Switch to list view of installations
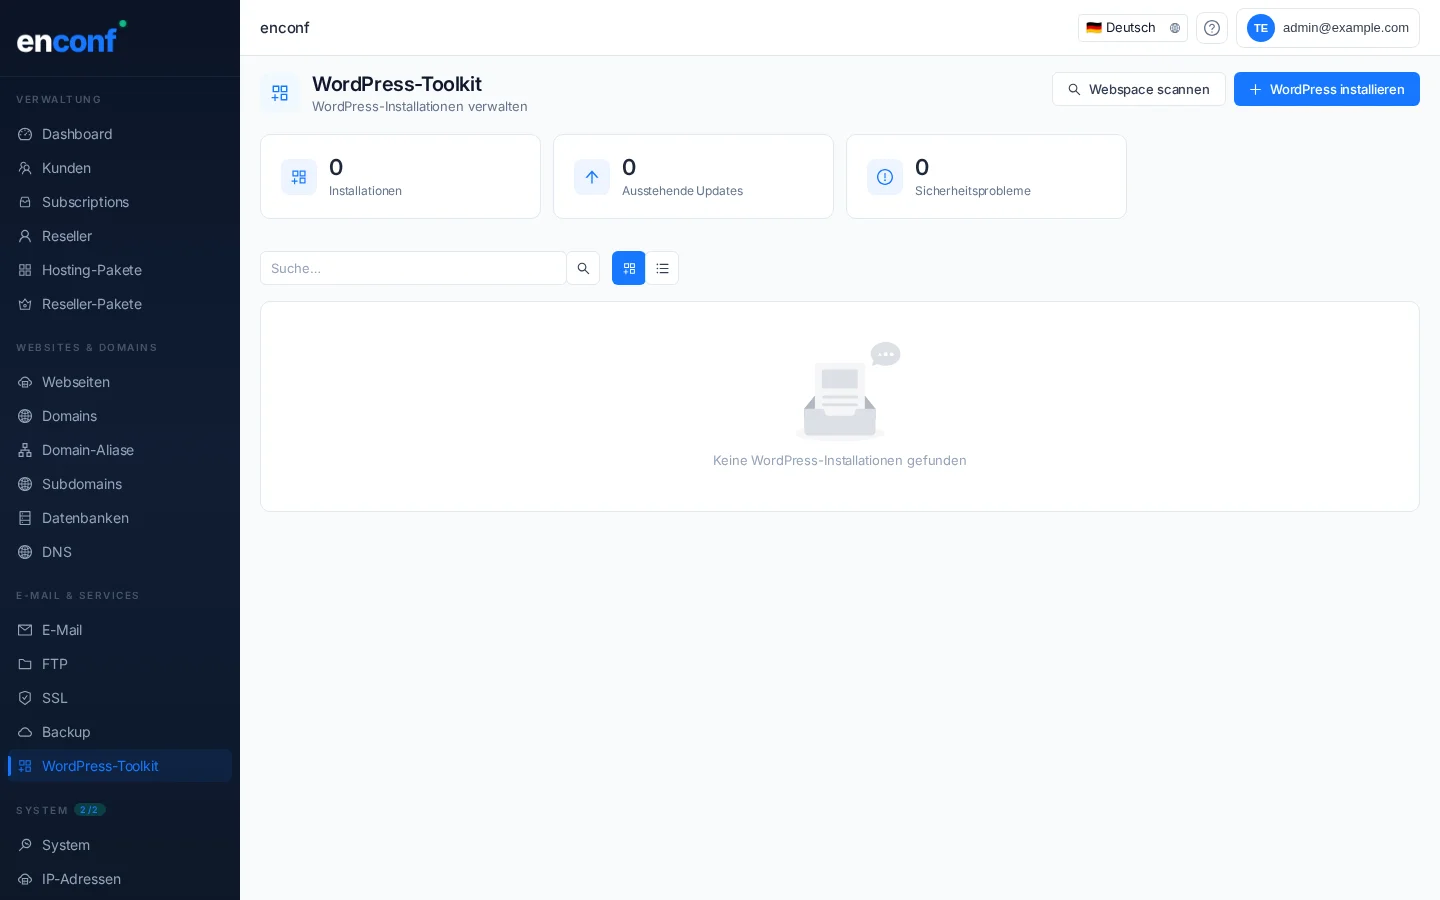The image size is (1440, 900). click(662, 268)
